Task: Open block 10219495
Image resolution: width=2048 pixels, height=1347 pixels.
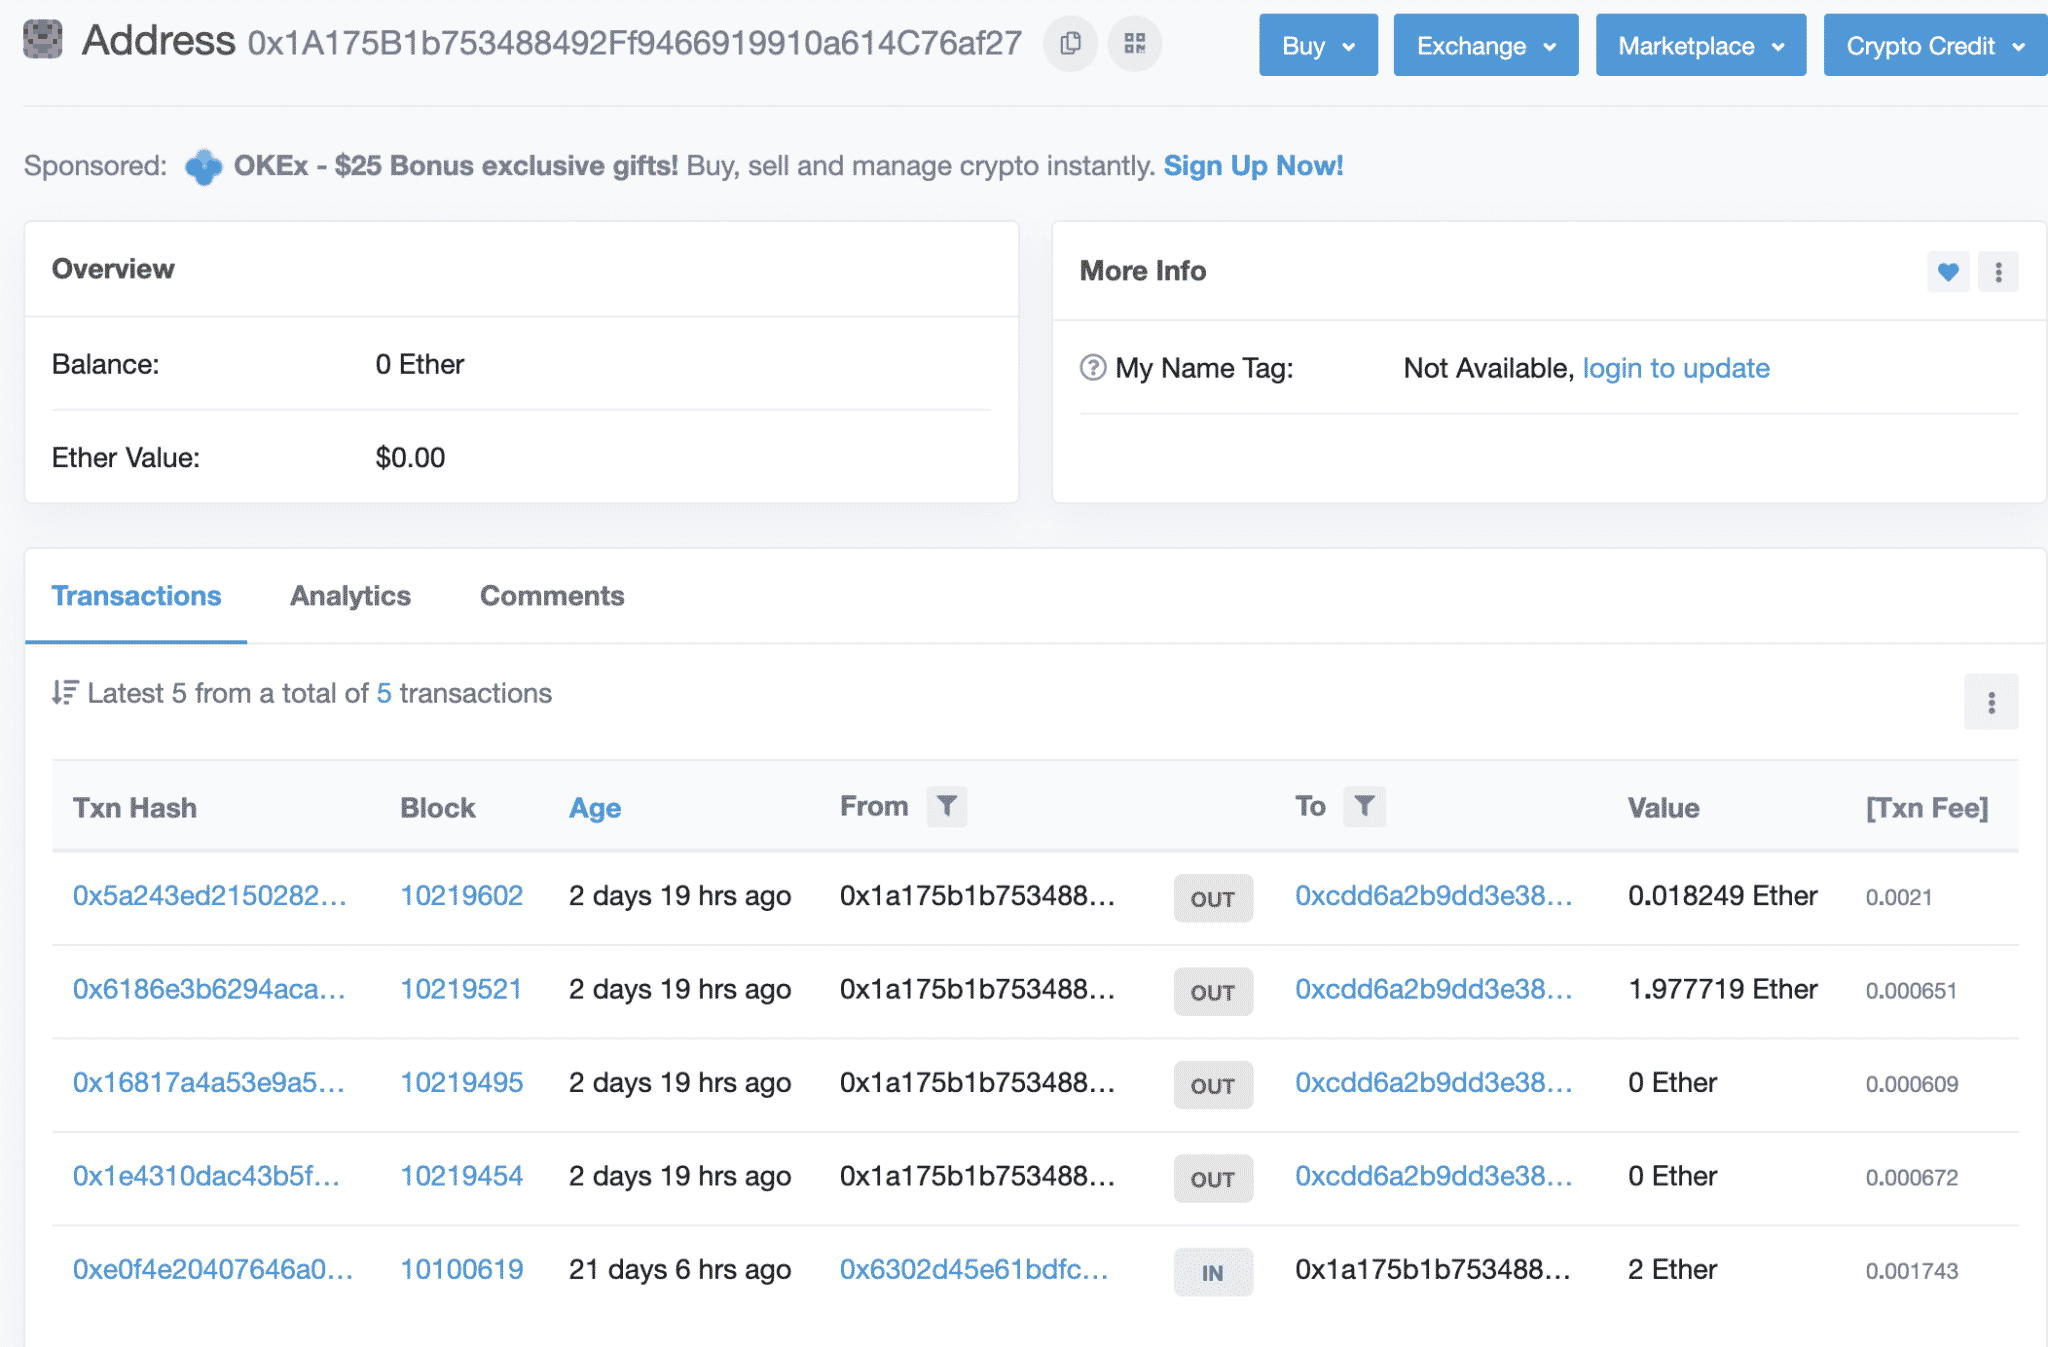Action: [462, 1082]
